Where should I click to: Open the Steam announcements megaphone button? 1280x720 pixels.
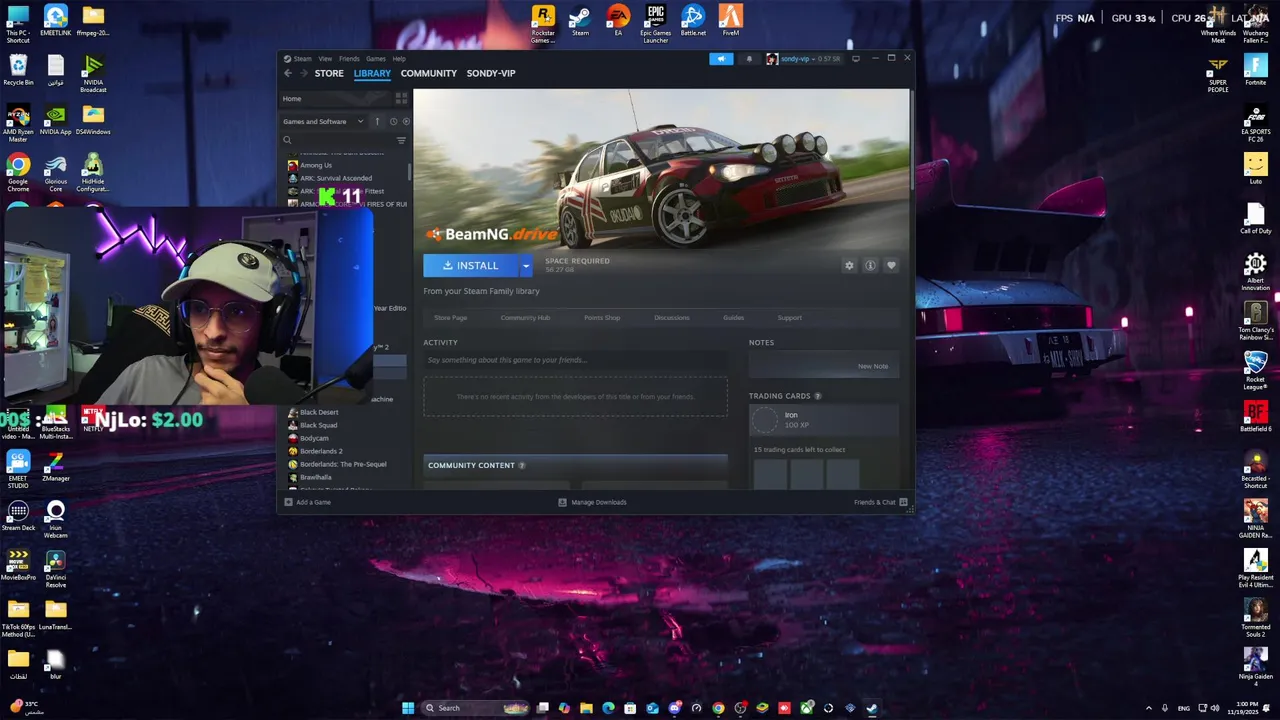pyautogui.click(x=721, y=59)
